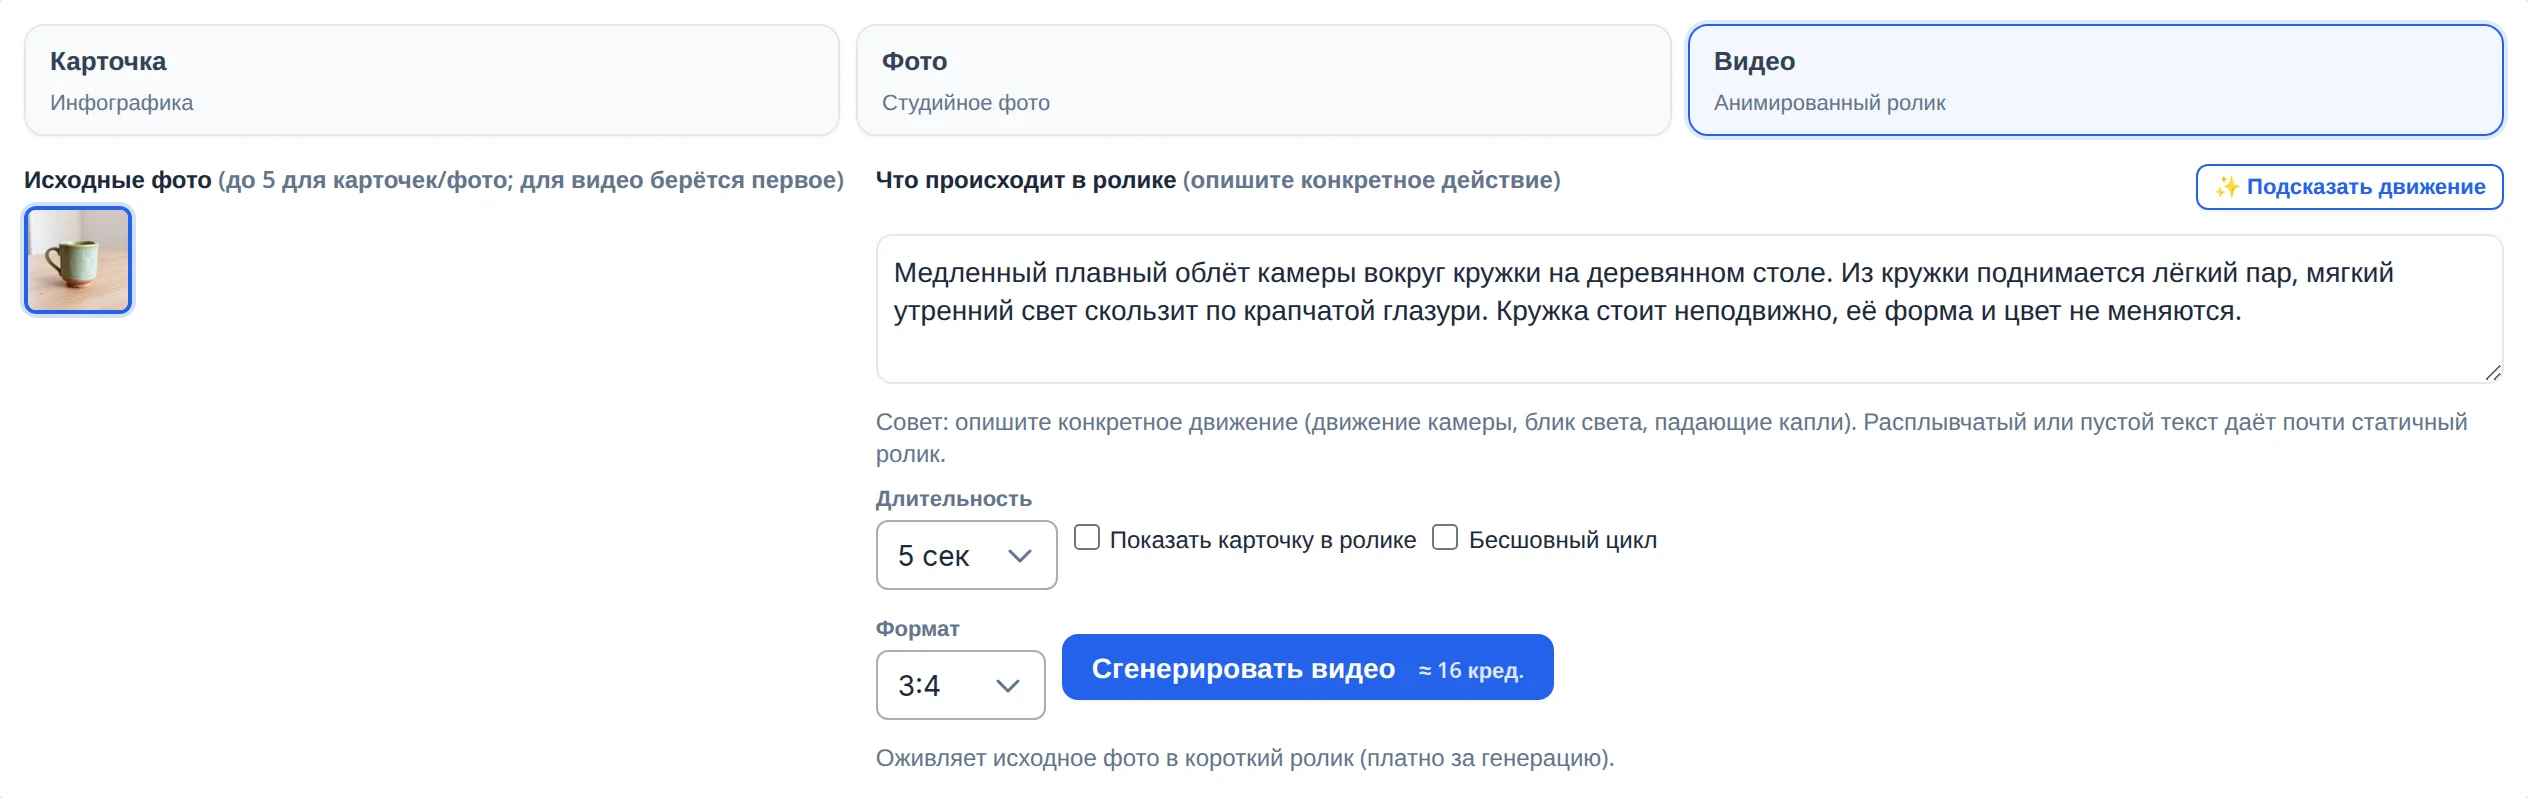The image size is (2528, 798).
Task: Click the Подсказать движение button
Action: pos(2349,187)
